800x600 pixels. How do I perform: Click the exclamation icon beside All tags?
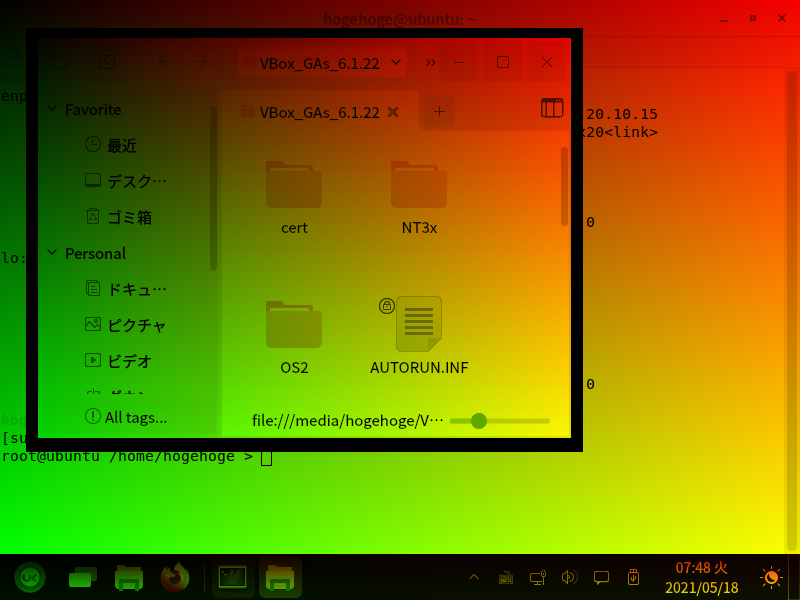coord(93,416)
